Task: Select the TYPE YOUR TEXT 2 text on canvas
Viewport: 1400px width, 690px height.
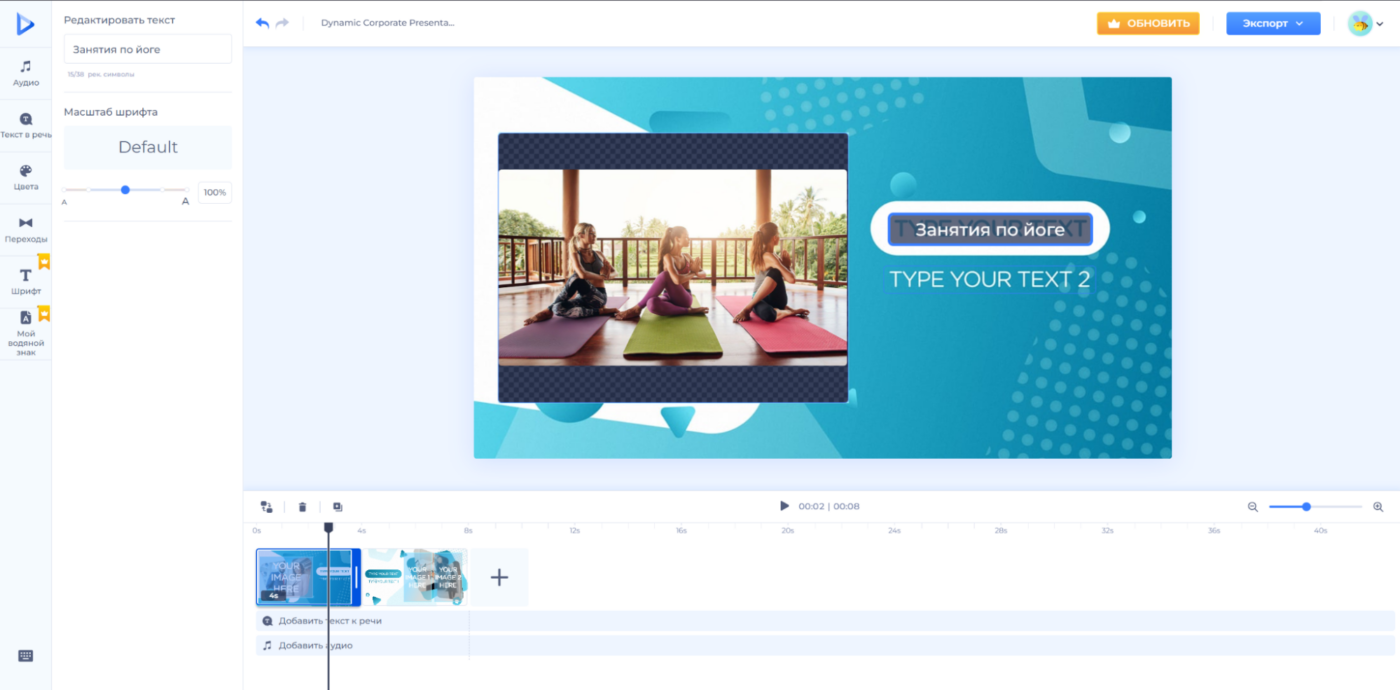Action: tap(990, 280)
